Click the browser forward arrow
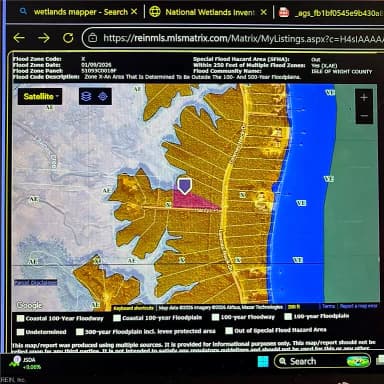The height and width of the screenshot is (384, 384). click(x=44, y=38)
